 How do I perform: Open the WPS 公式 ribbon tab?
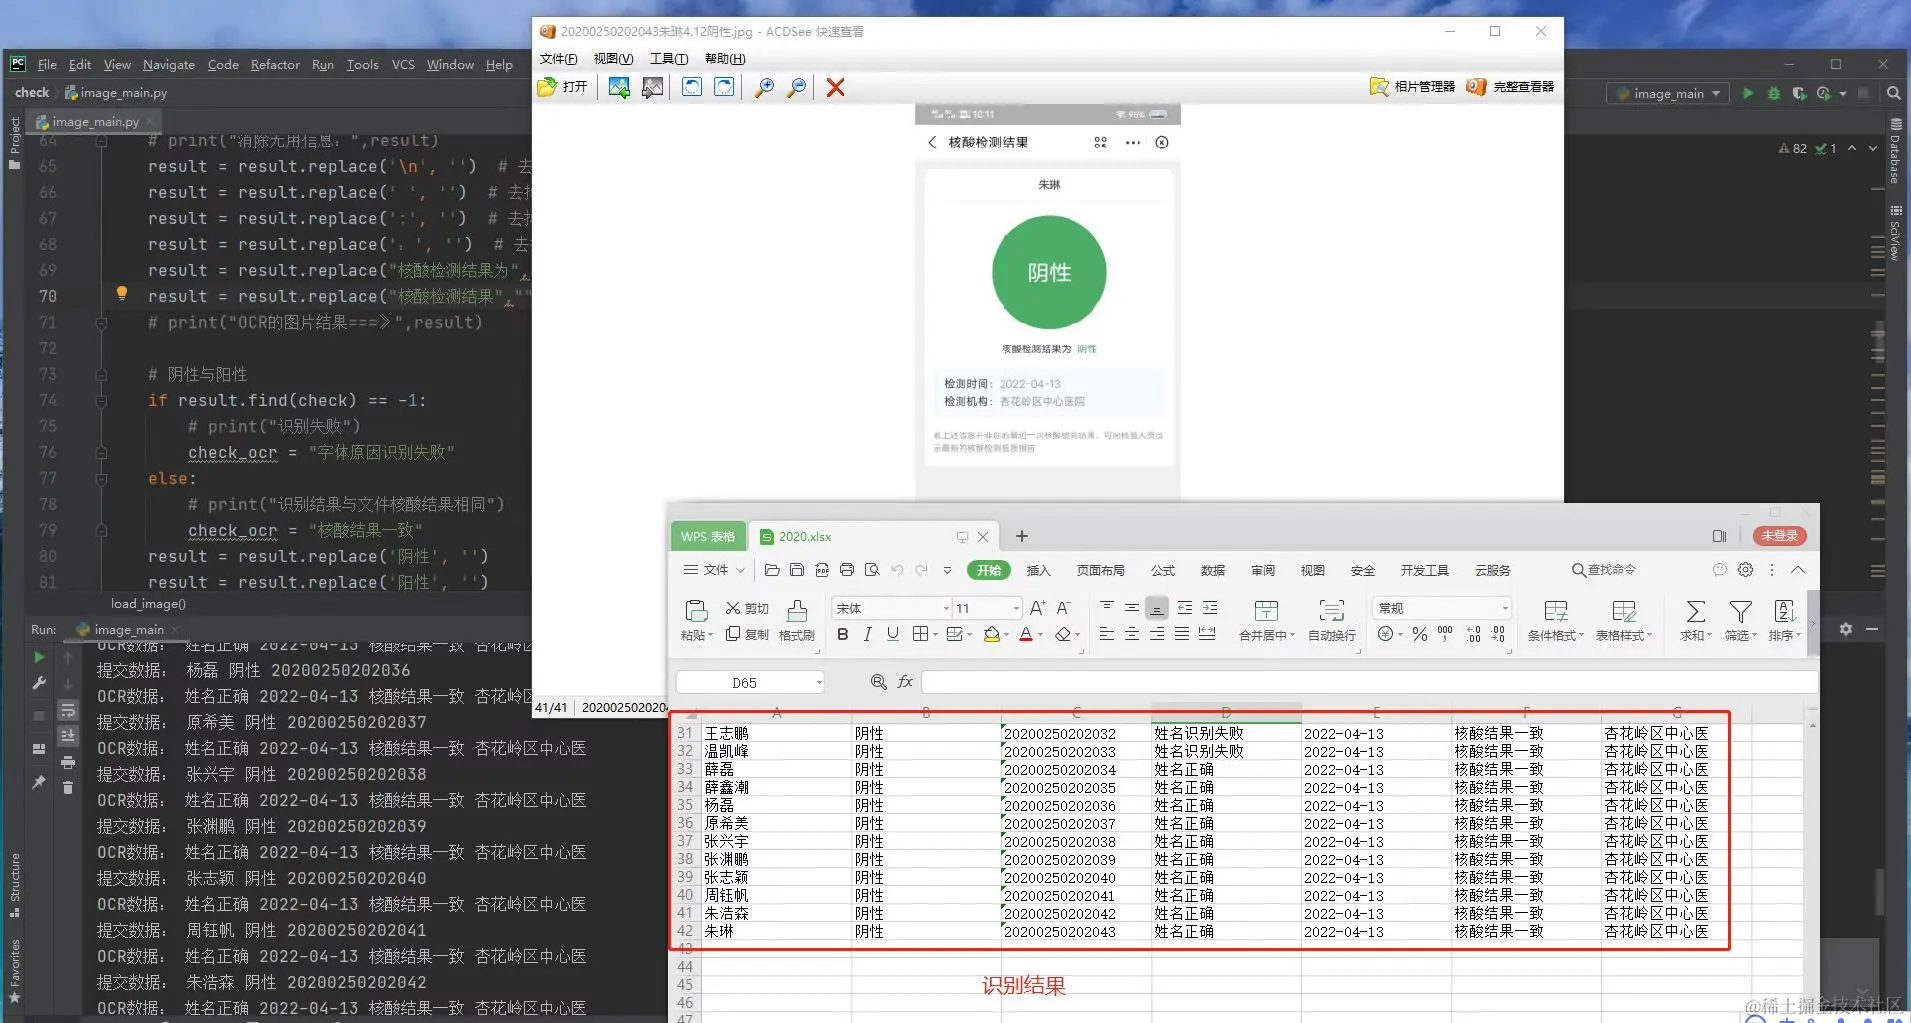point(1163,570)
